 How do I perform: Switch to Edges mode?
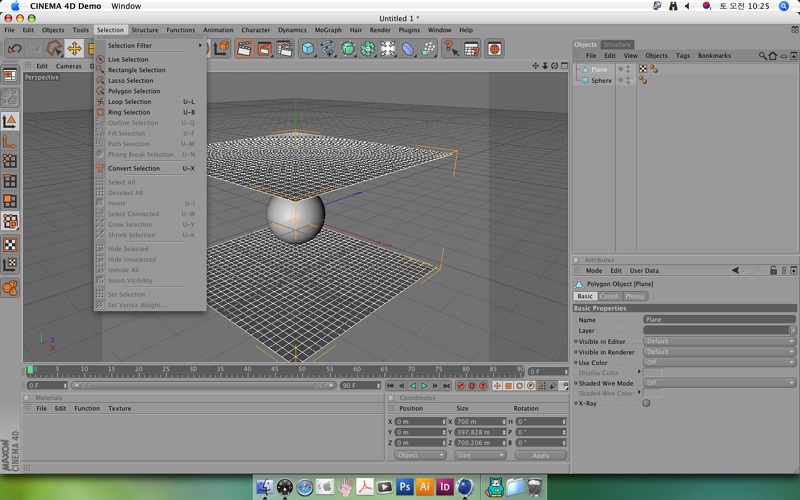pyautogui.click(x=10, y=181)
